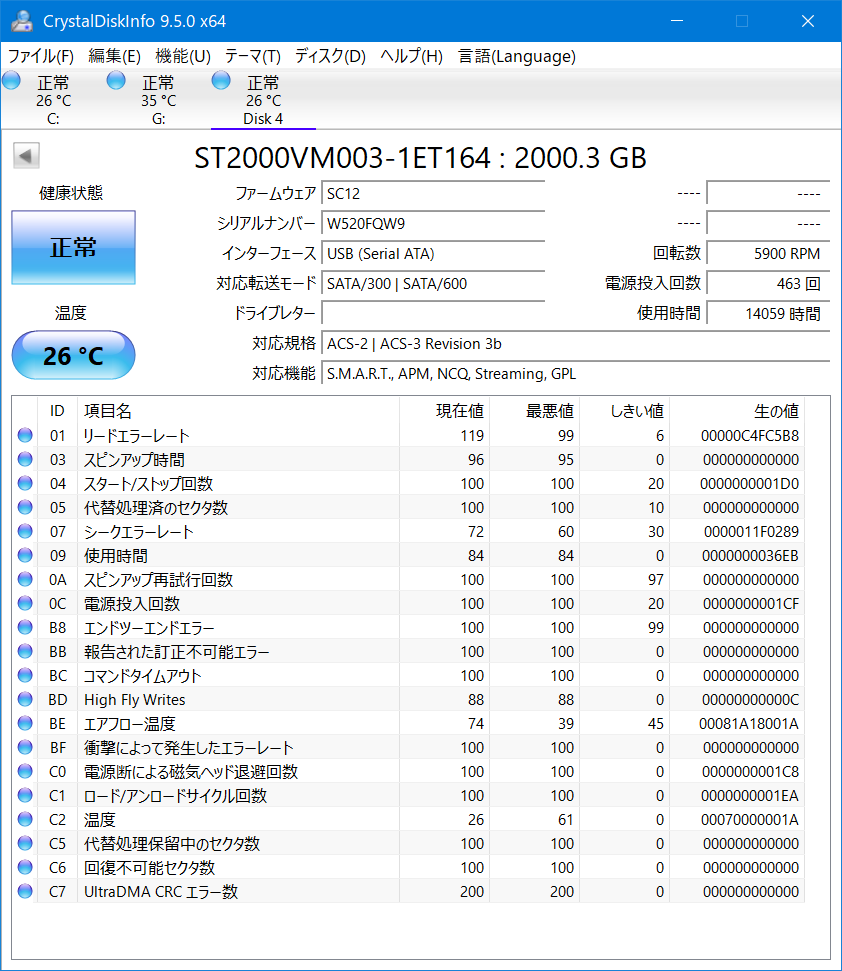Click the ファームウェア field showing SC12
This screenshot has width=842, height=971.
pyautogui.click(x=433, y=194)
